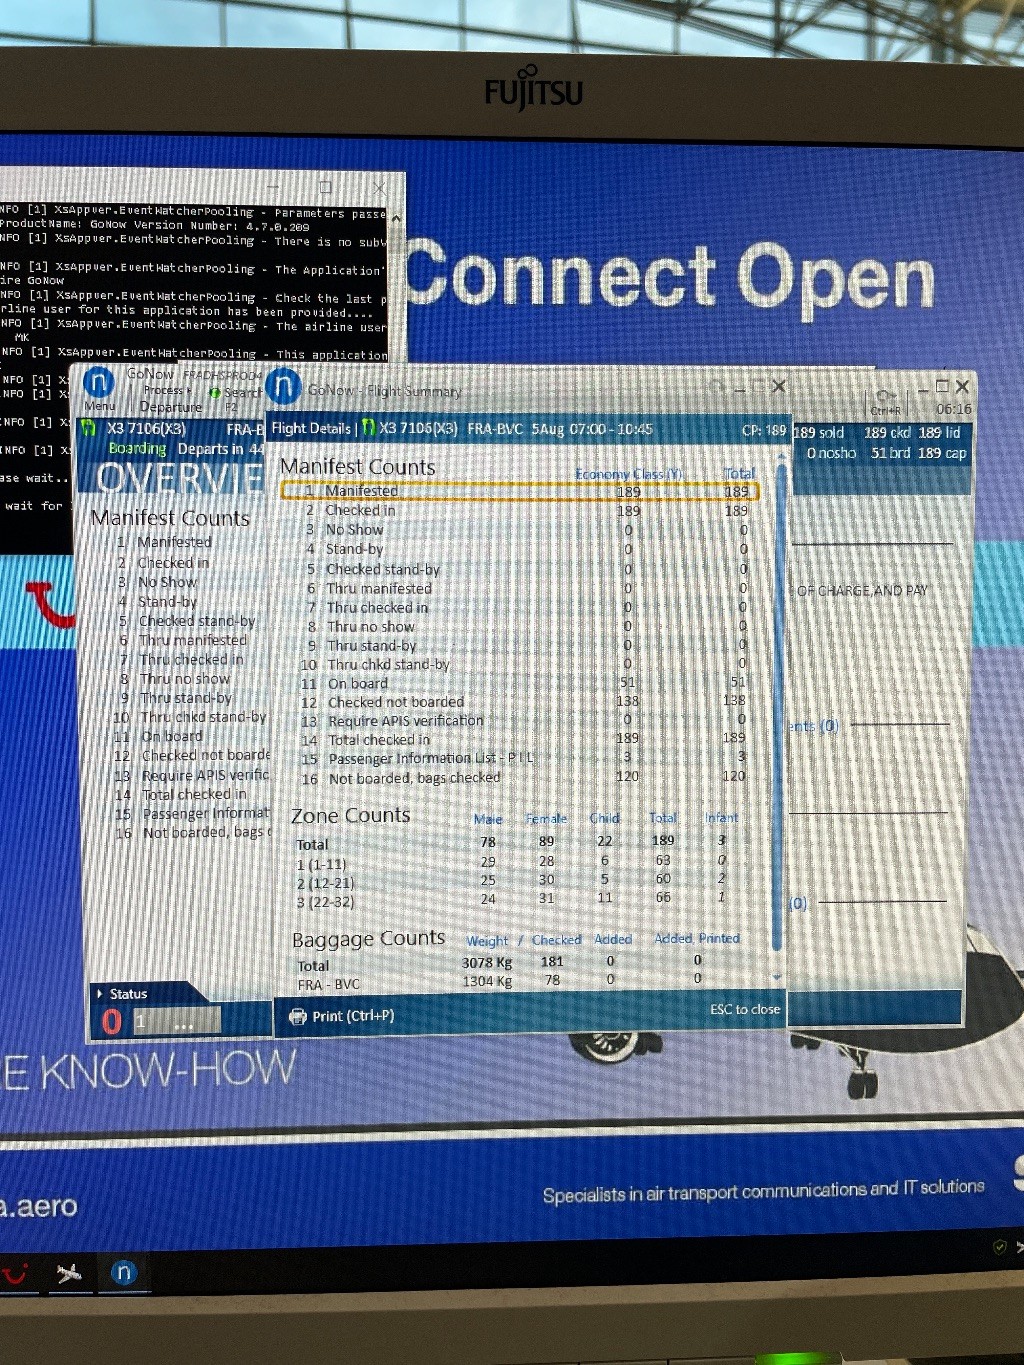This screenshot has width=1024, height=1365.
Task: Open the GoNow app in the taskbar
Action: [123, 1272]
